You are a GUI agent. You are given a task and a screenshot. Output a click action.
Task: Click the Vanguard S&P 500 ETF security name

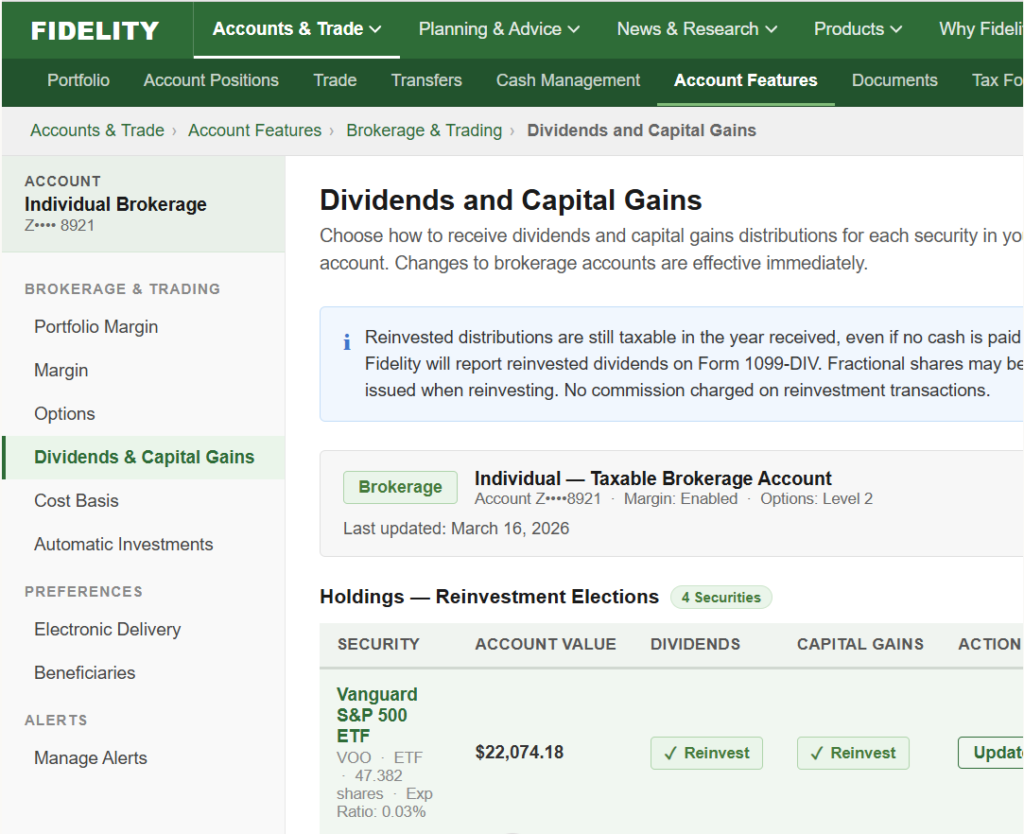coord(377,715)
